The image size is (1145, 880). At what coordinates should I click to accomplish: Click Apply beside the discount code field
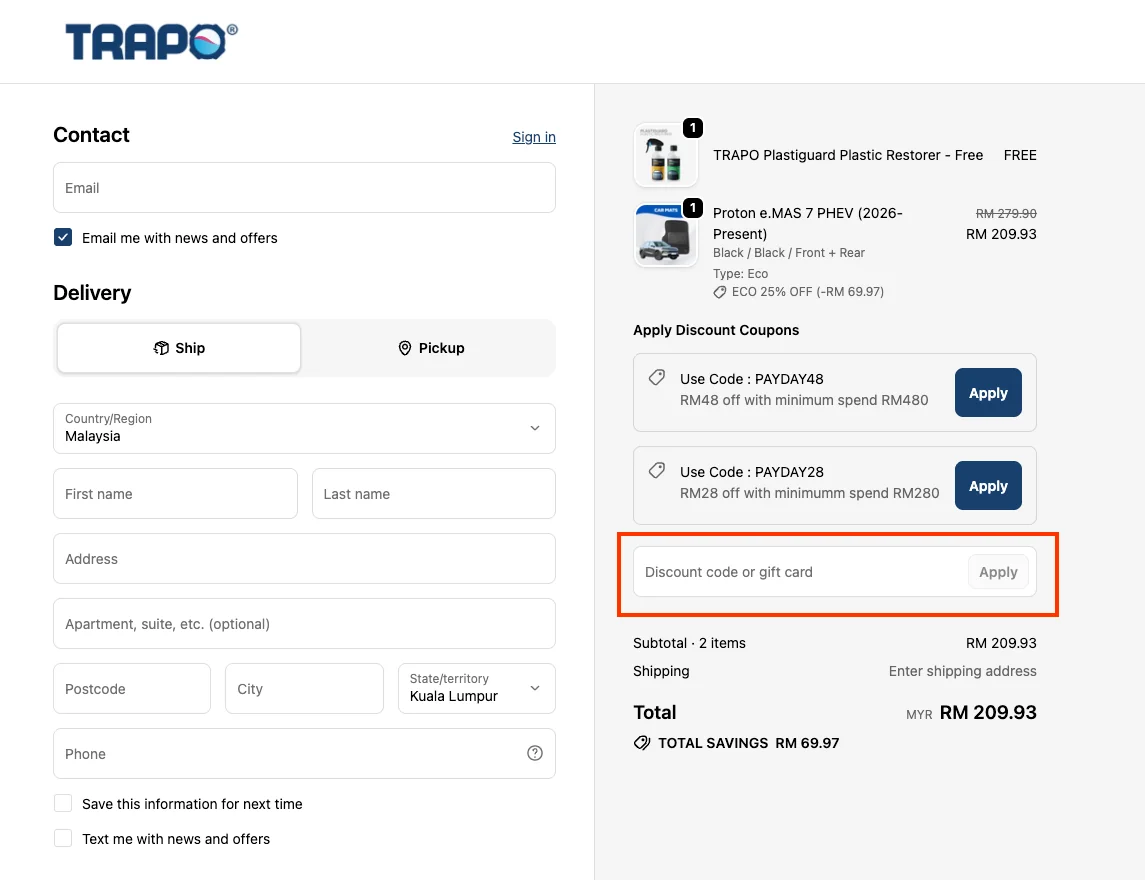998,572
